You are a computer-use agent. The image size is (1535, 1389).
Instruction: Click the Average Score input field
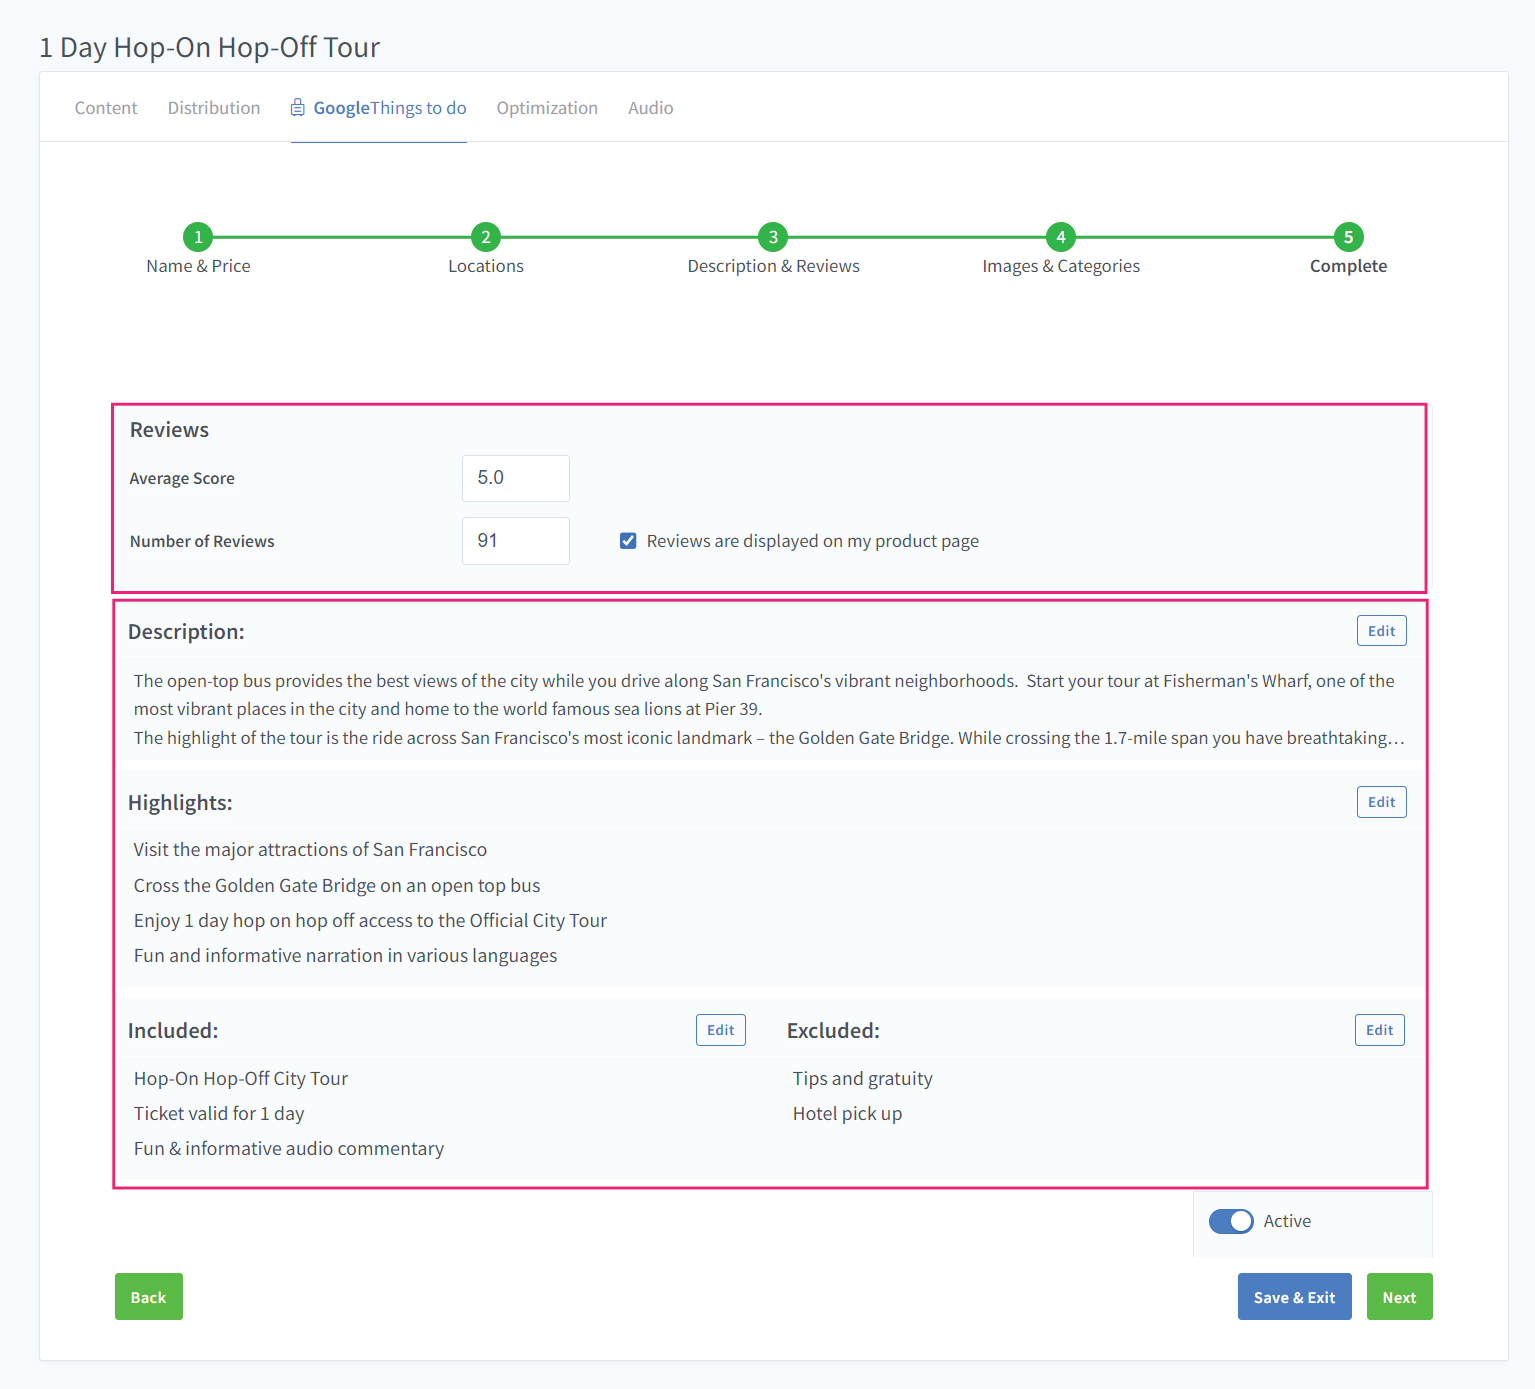516,478
